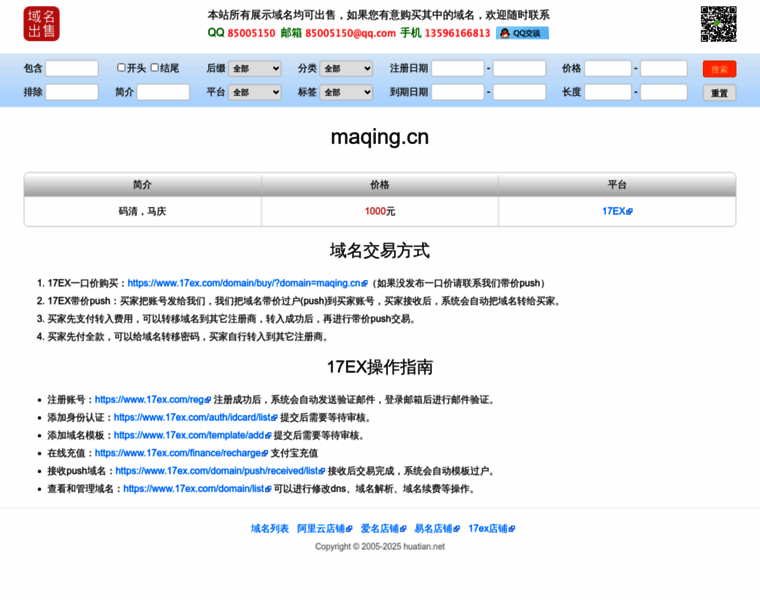The width and height of the screenshot is (760, 600).
Task: Open the 分类 dropdown menu
Action: pos(346,69)
